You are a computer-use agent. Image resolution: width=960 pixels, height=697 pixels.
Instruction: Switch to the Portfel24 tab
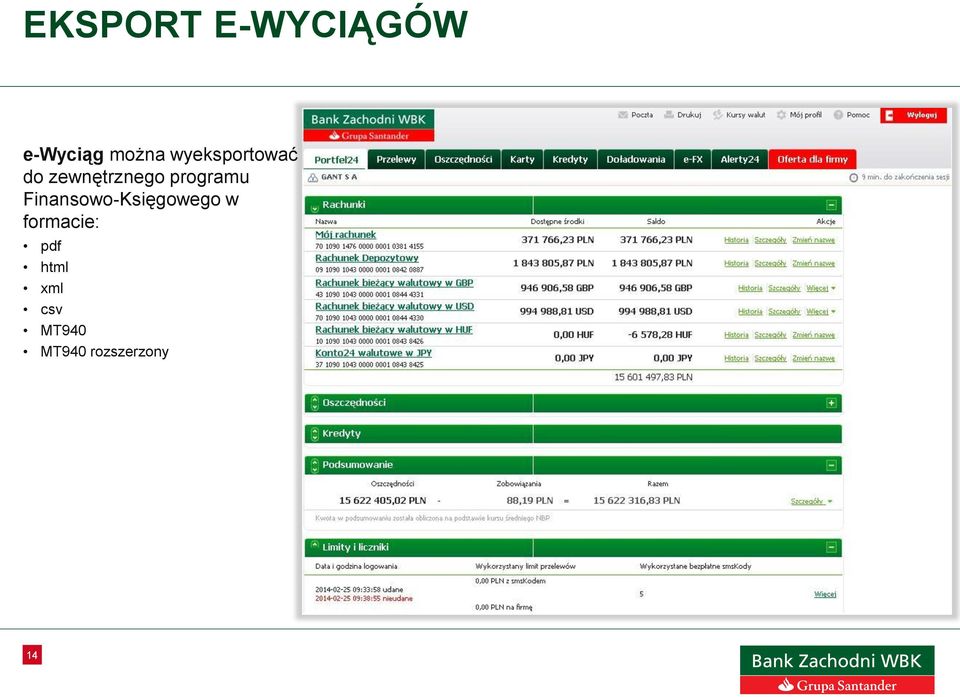[336, 160]
